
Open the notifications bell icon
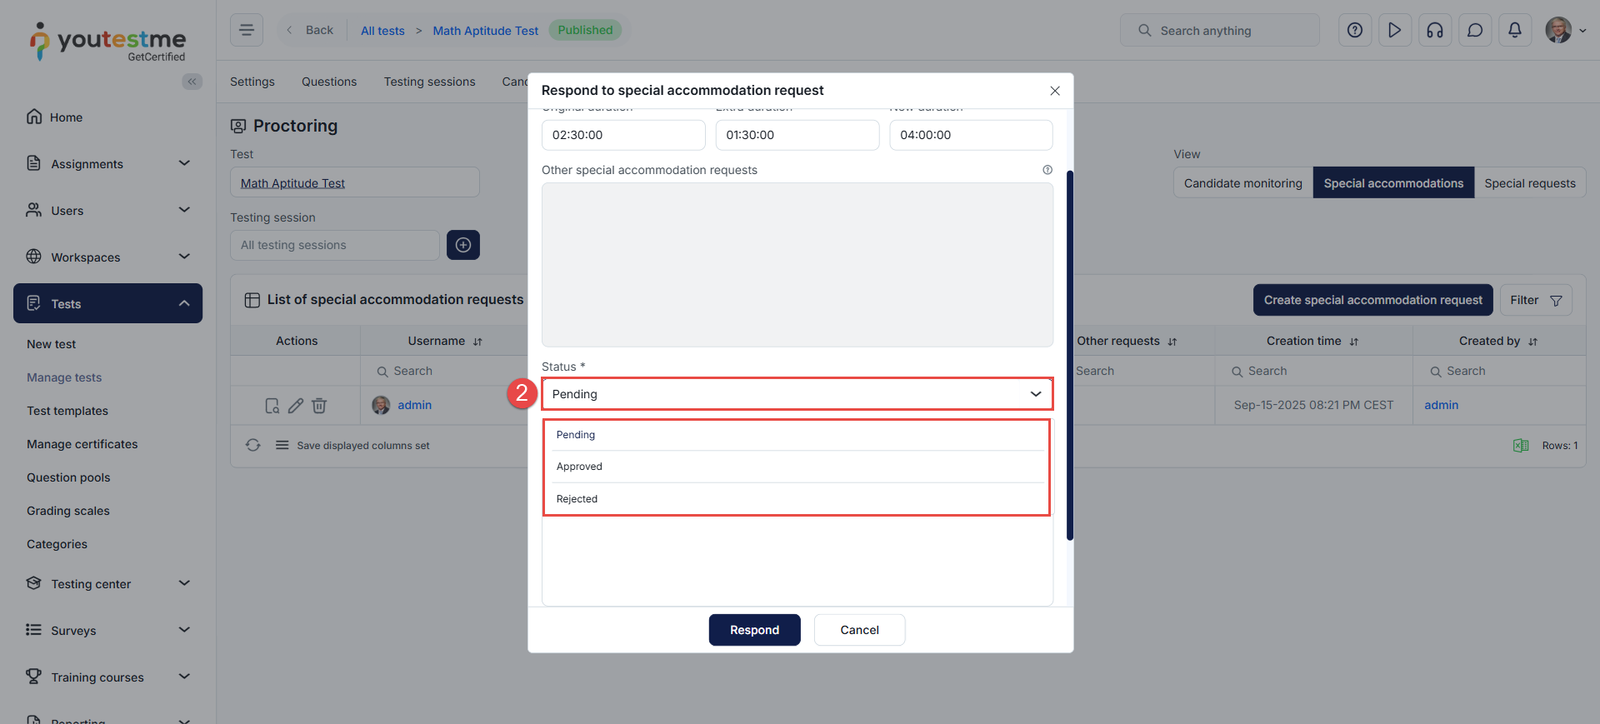coord(1514,30)
